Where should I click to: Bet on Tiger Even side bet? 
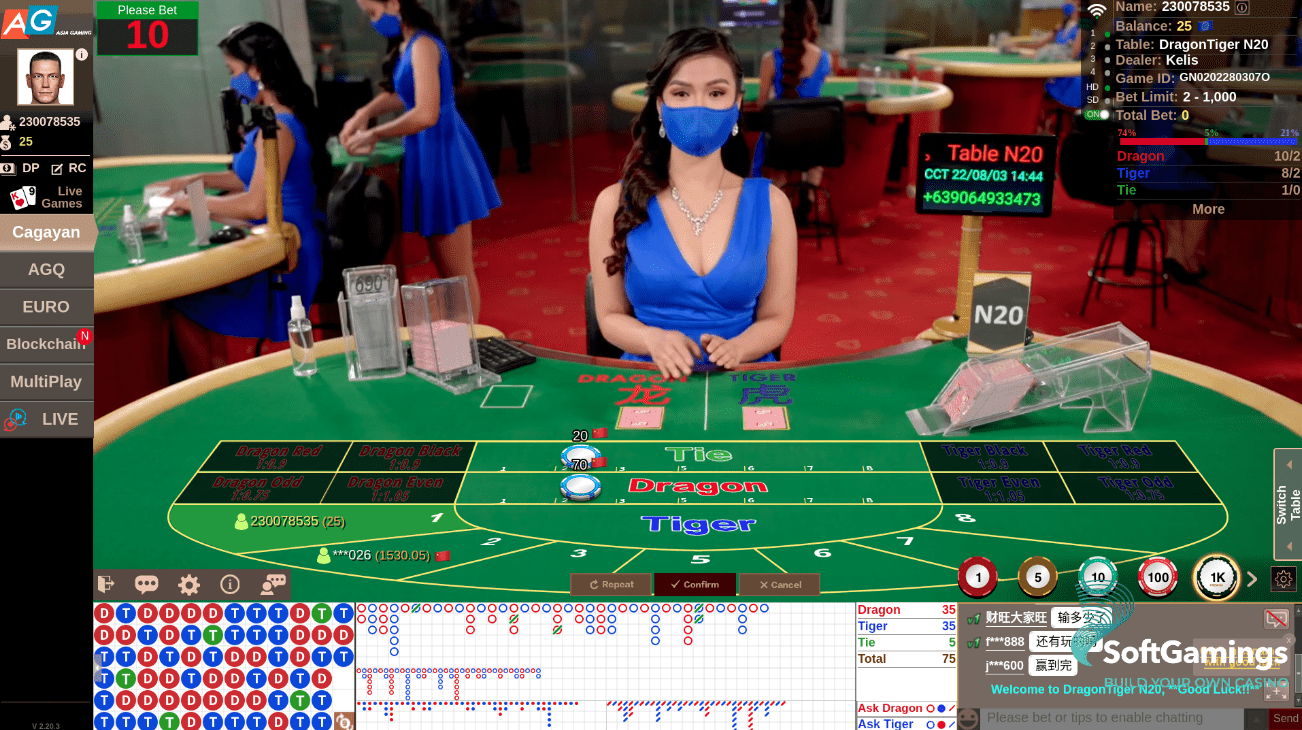998,488
